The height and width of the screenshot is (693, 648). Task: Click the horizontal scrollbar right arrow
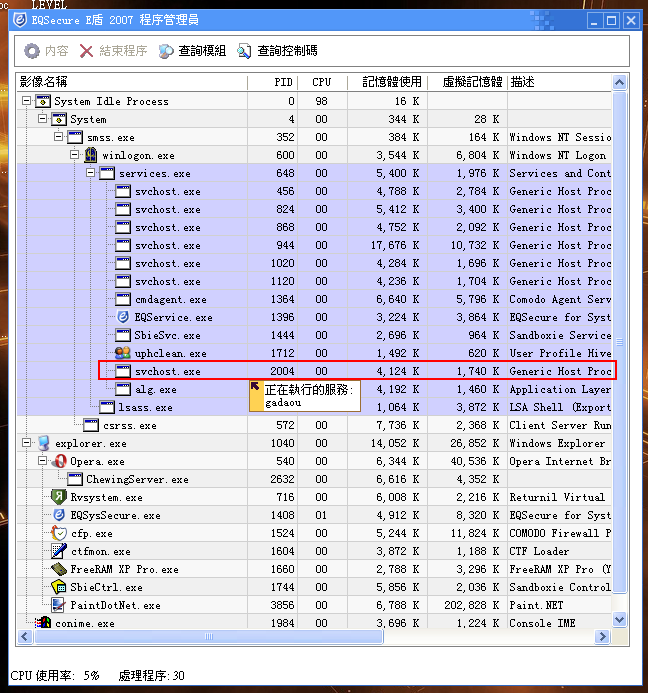click(602, 636)
